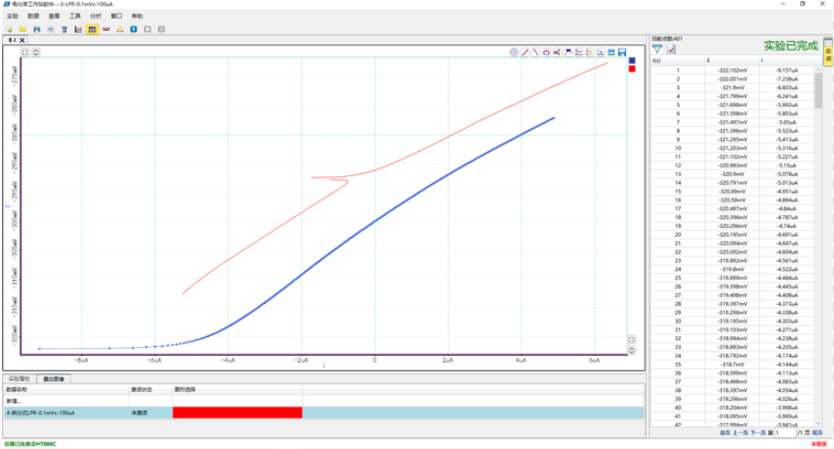
Task: Switch to the 叠加图像 tab
Action: (x=54, y=379)
